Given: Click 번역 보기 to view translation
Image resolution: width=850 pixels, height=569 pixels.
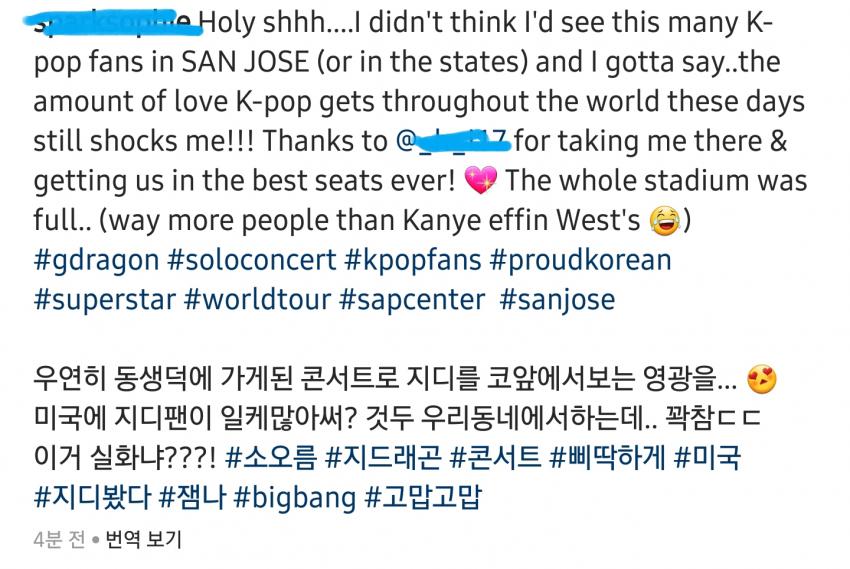Looking at the screenshot, I should tap(143, 540).
